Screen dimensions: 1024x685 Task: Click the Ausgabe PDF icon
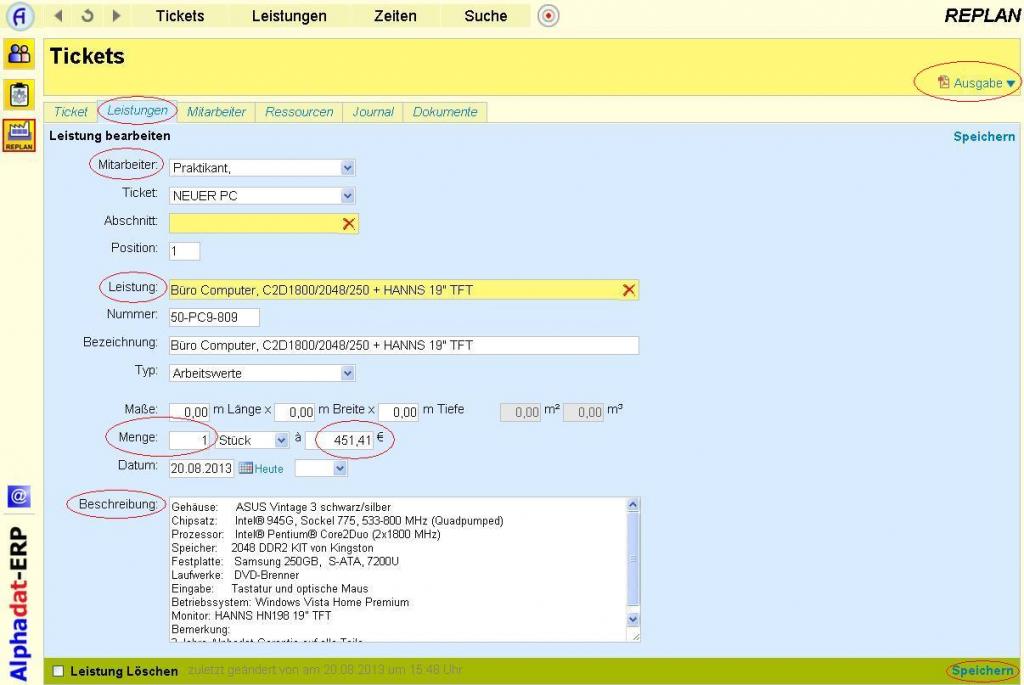click(x=943, y=82)
